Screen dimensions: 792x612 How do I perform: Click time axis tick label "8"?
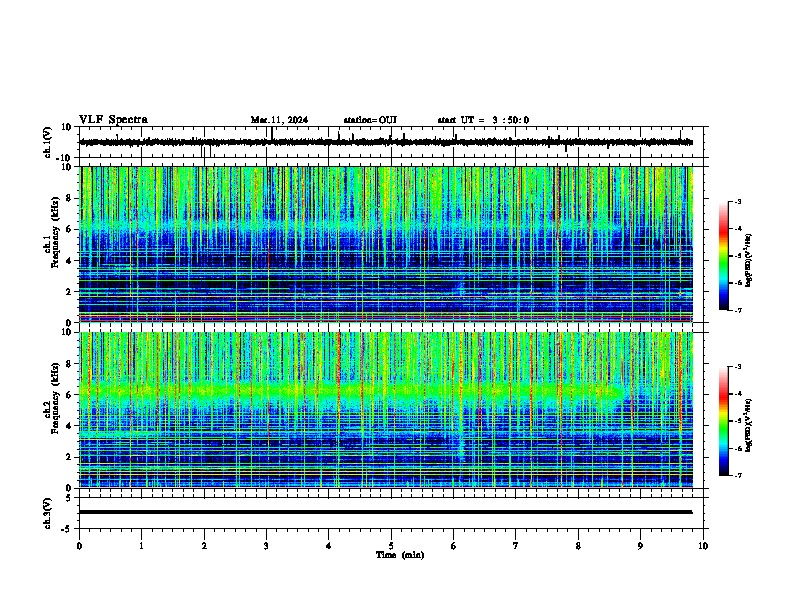pos(578,546)
